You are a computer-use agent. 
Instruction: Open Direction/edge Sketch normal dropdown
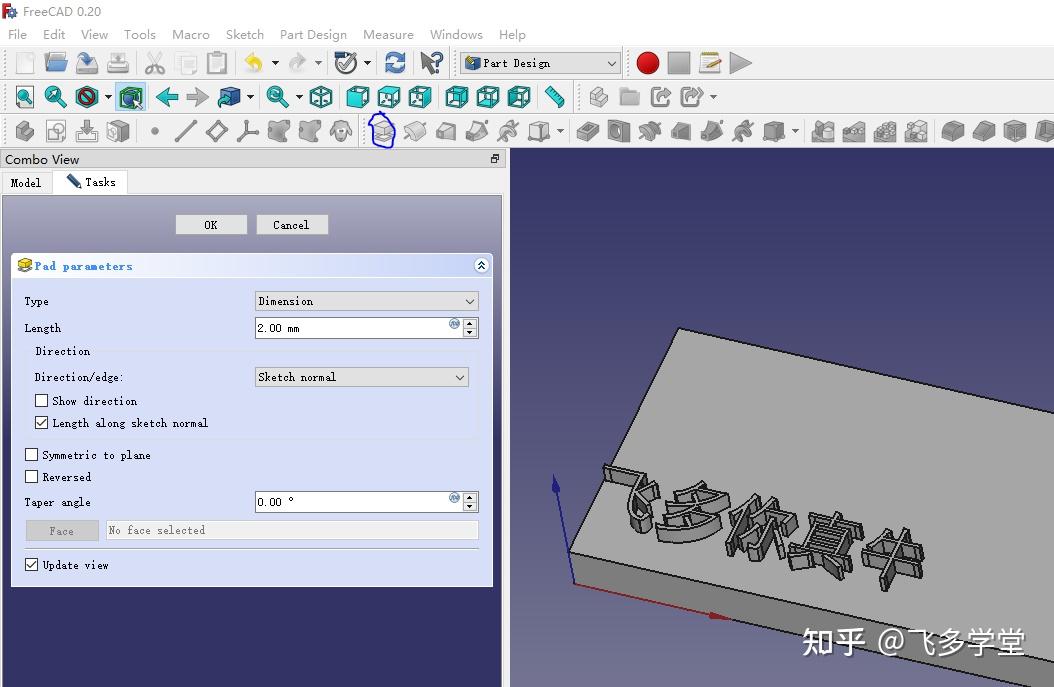(x=362, y=377)
